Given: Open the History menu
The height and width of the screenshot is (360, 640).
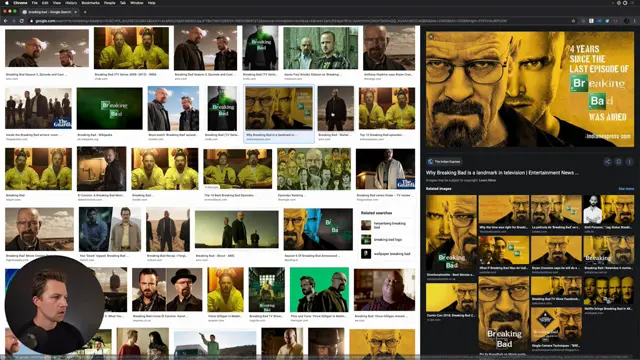Looking at the screenshot, I should [71, 3].
